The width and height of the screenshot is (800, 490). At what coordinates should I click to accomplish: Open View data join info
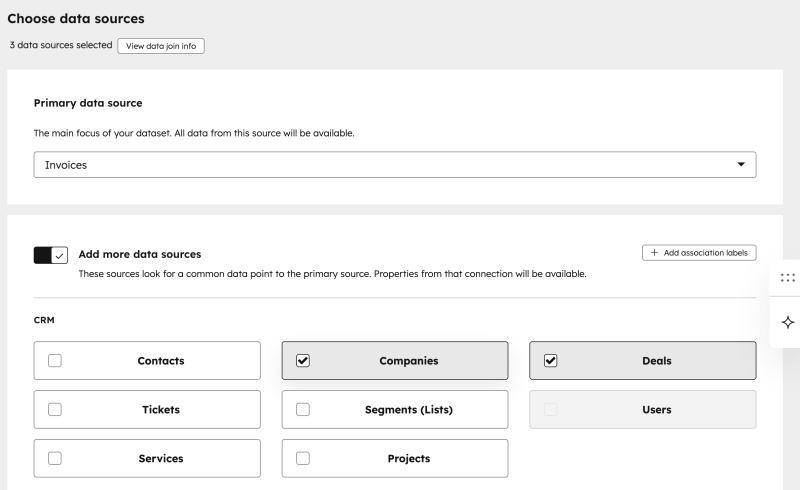click(x=161, y=46)
